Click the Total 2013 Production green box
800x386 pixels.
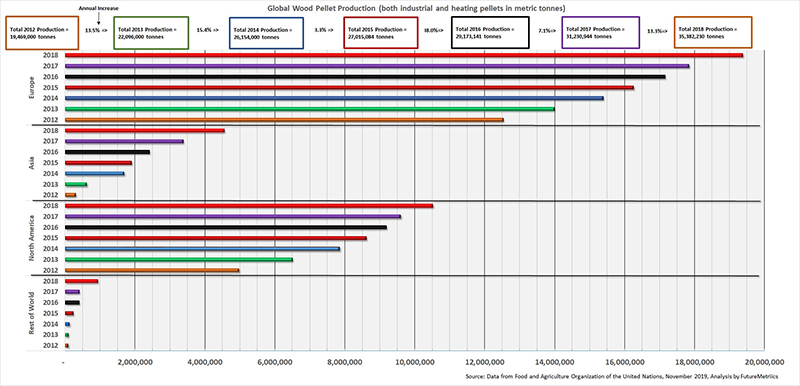[x=151, y=33]
